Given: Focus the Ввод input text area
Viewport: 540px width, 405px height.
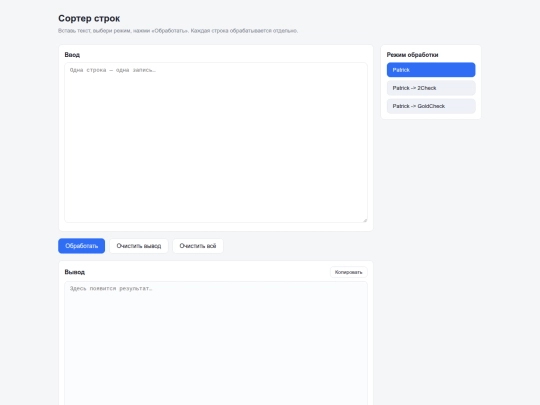Looking at the screenshot, I should pyautogui.click(x=216, y=142).
